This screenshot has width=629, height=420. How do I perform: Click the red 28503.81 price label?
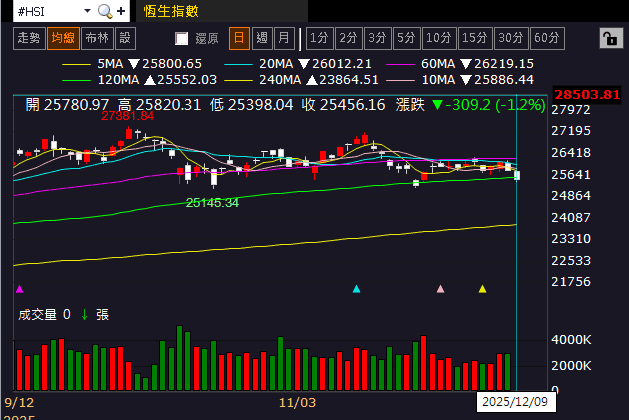click(x=587, y=94)
